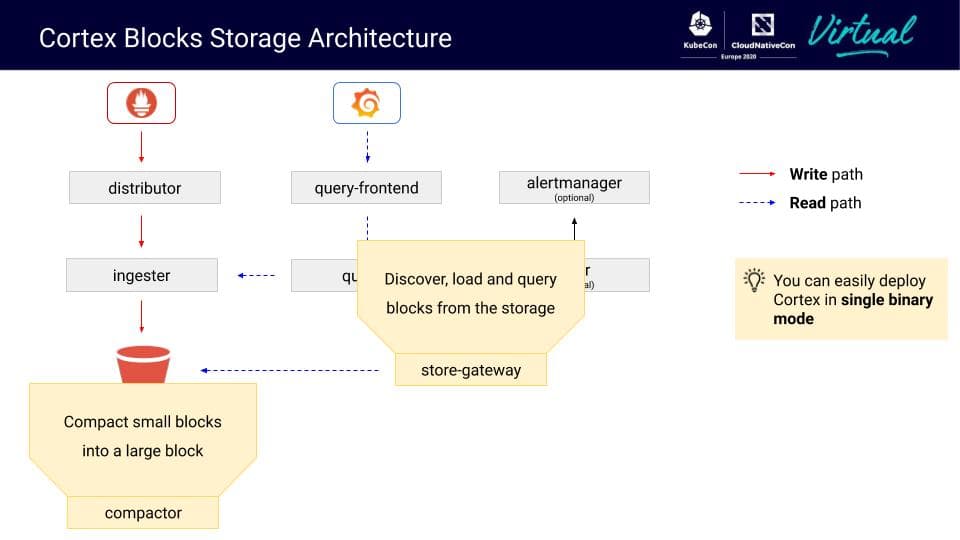Click the dashed Read path legend arrow

(x=757, y=202)
